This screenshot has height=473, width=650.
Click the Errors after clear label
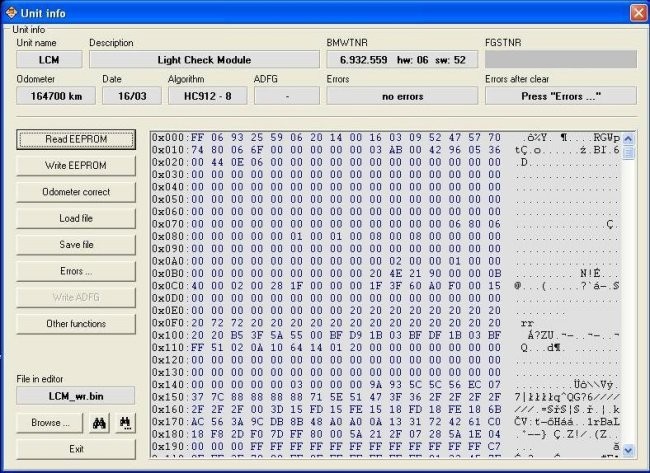517,79
